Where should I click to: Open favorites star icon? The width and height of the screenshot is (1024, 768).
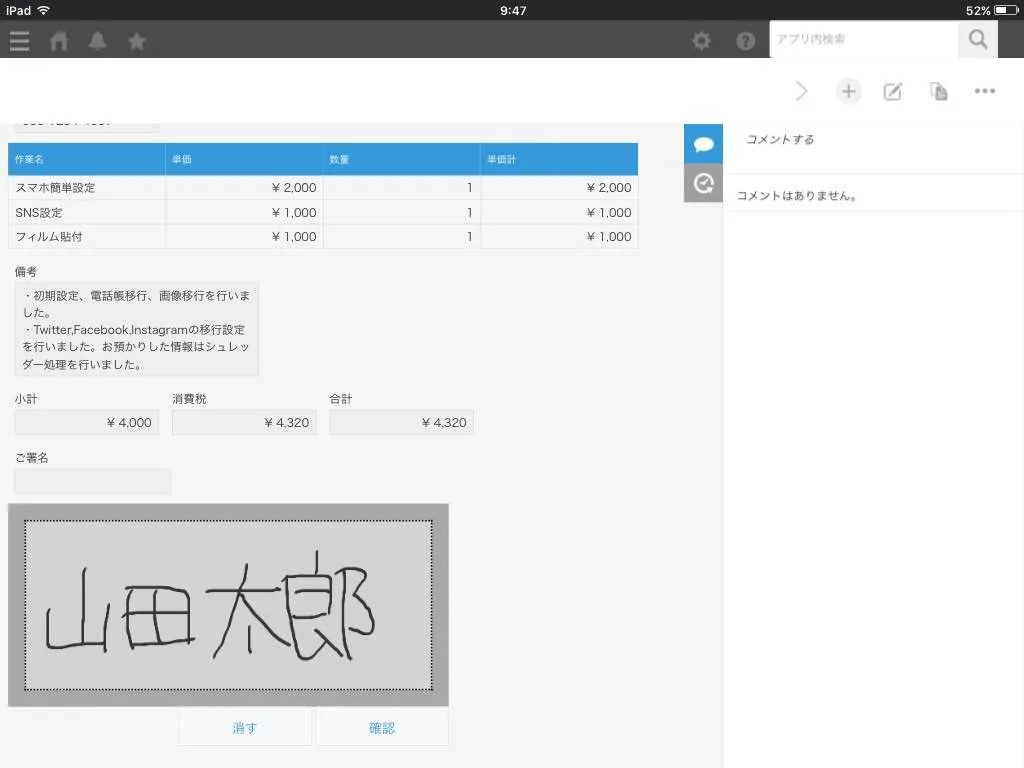(x=137, y=41)
